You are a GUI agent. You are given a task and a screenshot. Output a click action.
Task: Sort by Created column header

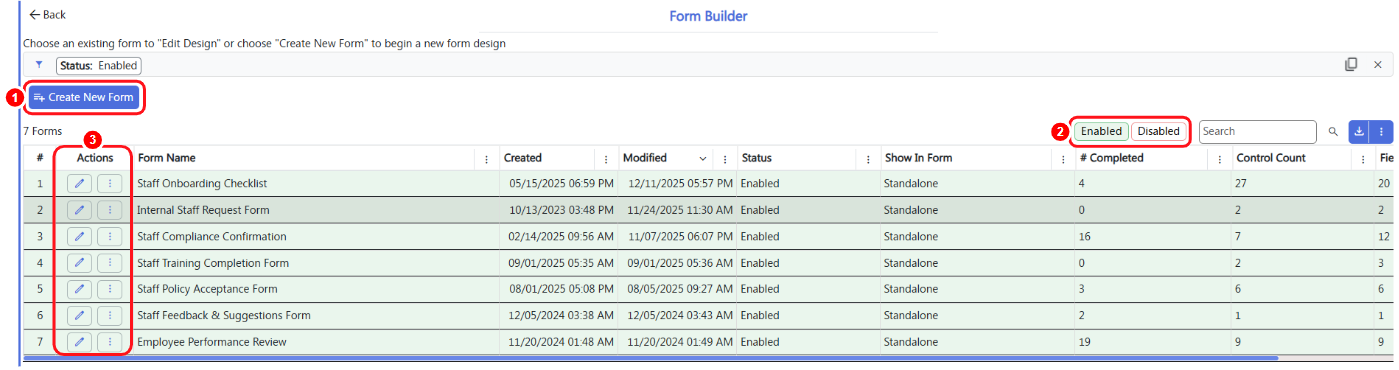pyautogui.click(x=523, y=158)
